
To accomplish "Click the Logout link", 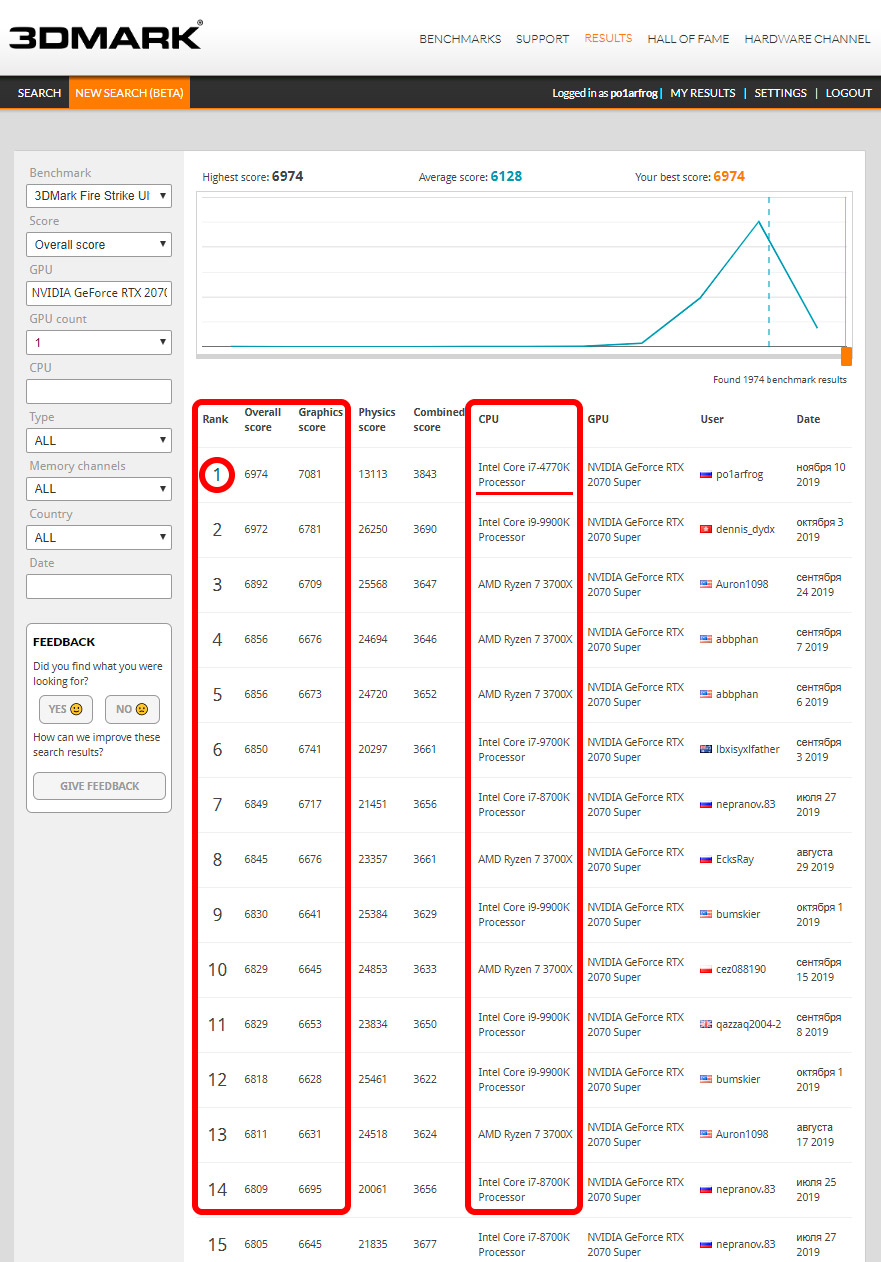I will pos(849,93).
